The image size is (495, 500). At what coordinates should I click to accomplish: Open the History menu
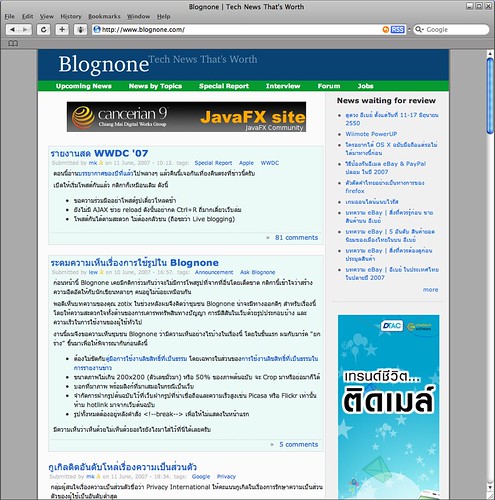pyautogui.click(x=71, y=16)
